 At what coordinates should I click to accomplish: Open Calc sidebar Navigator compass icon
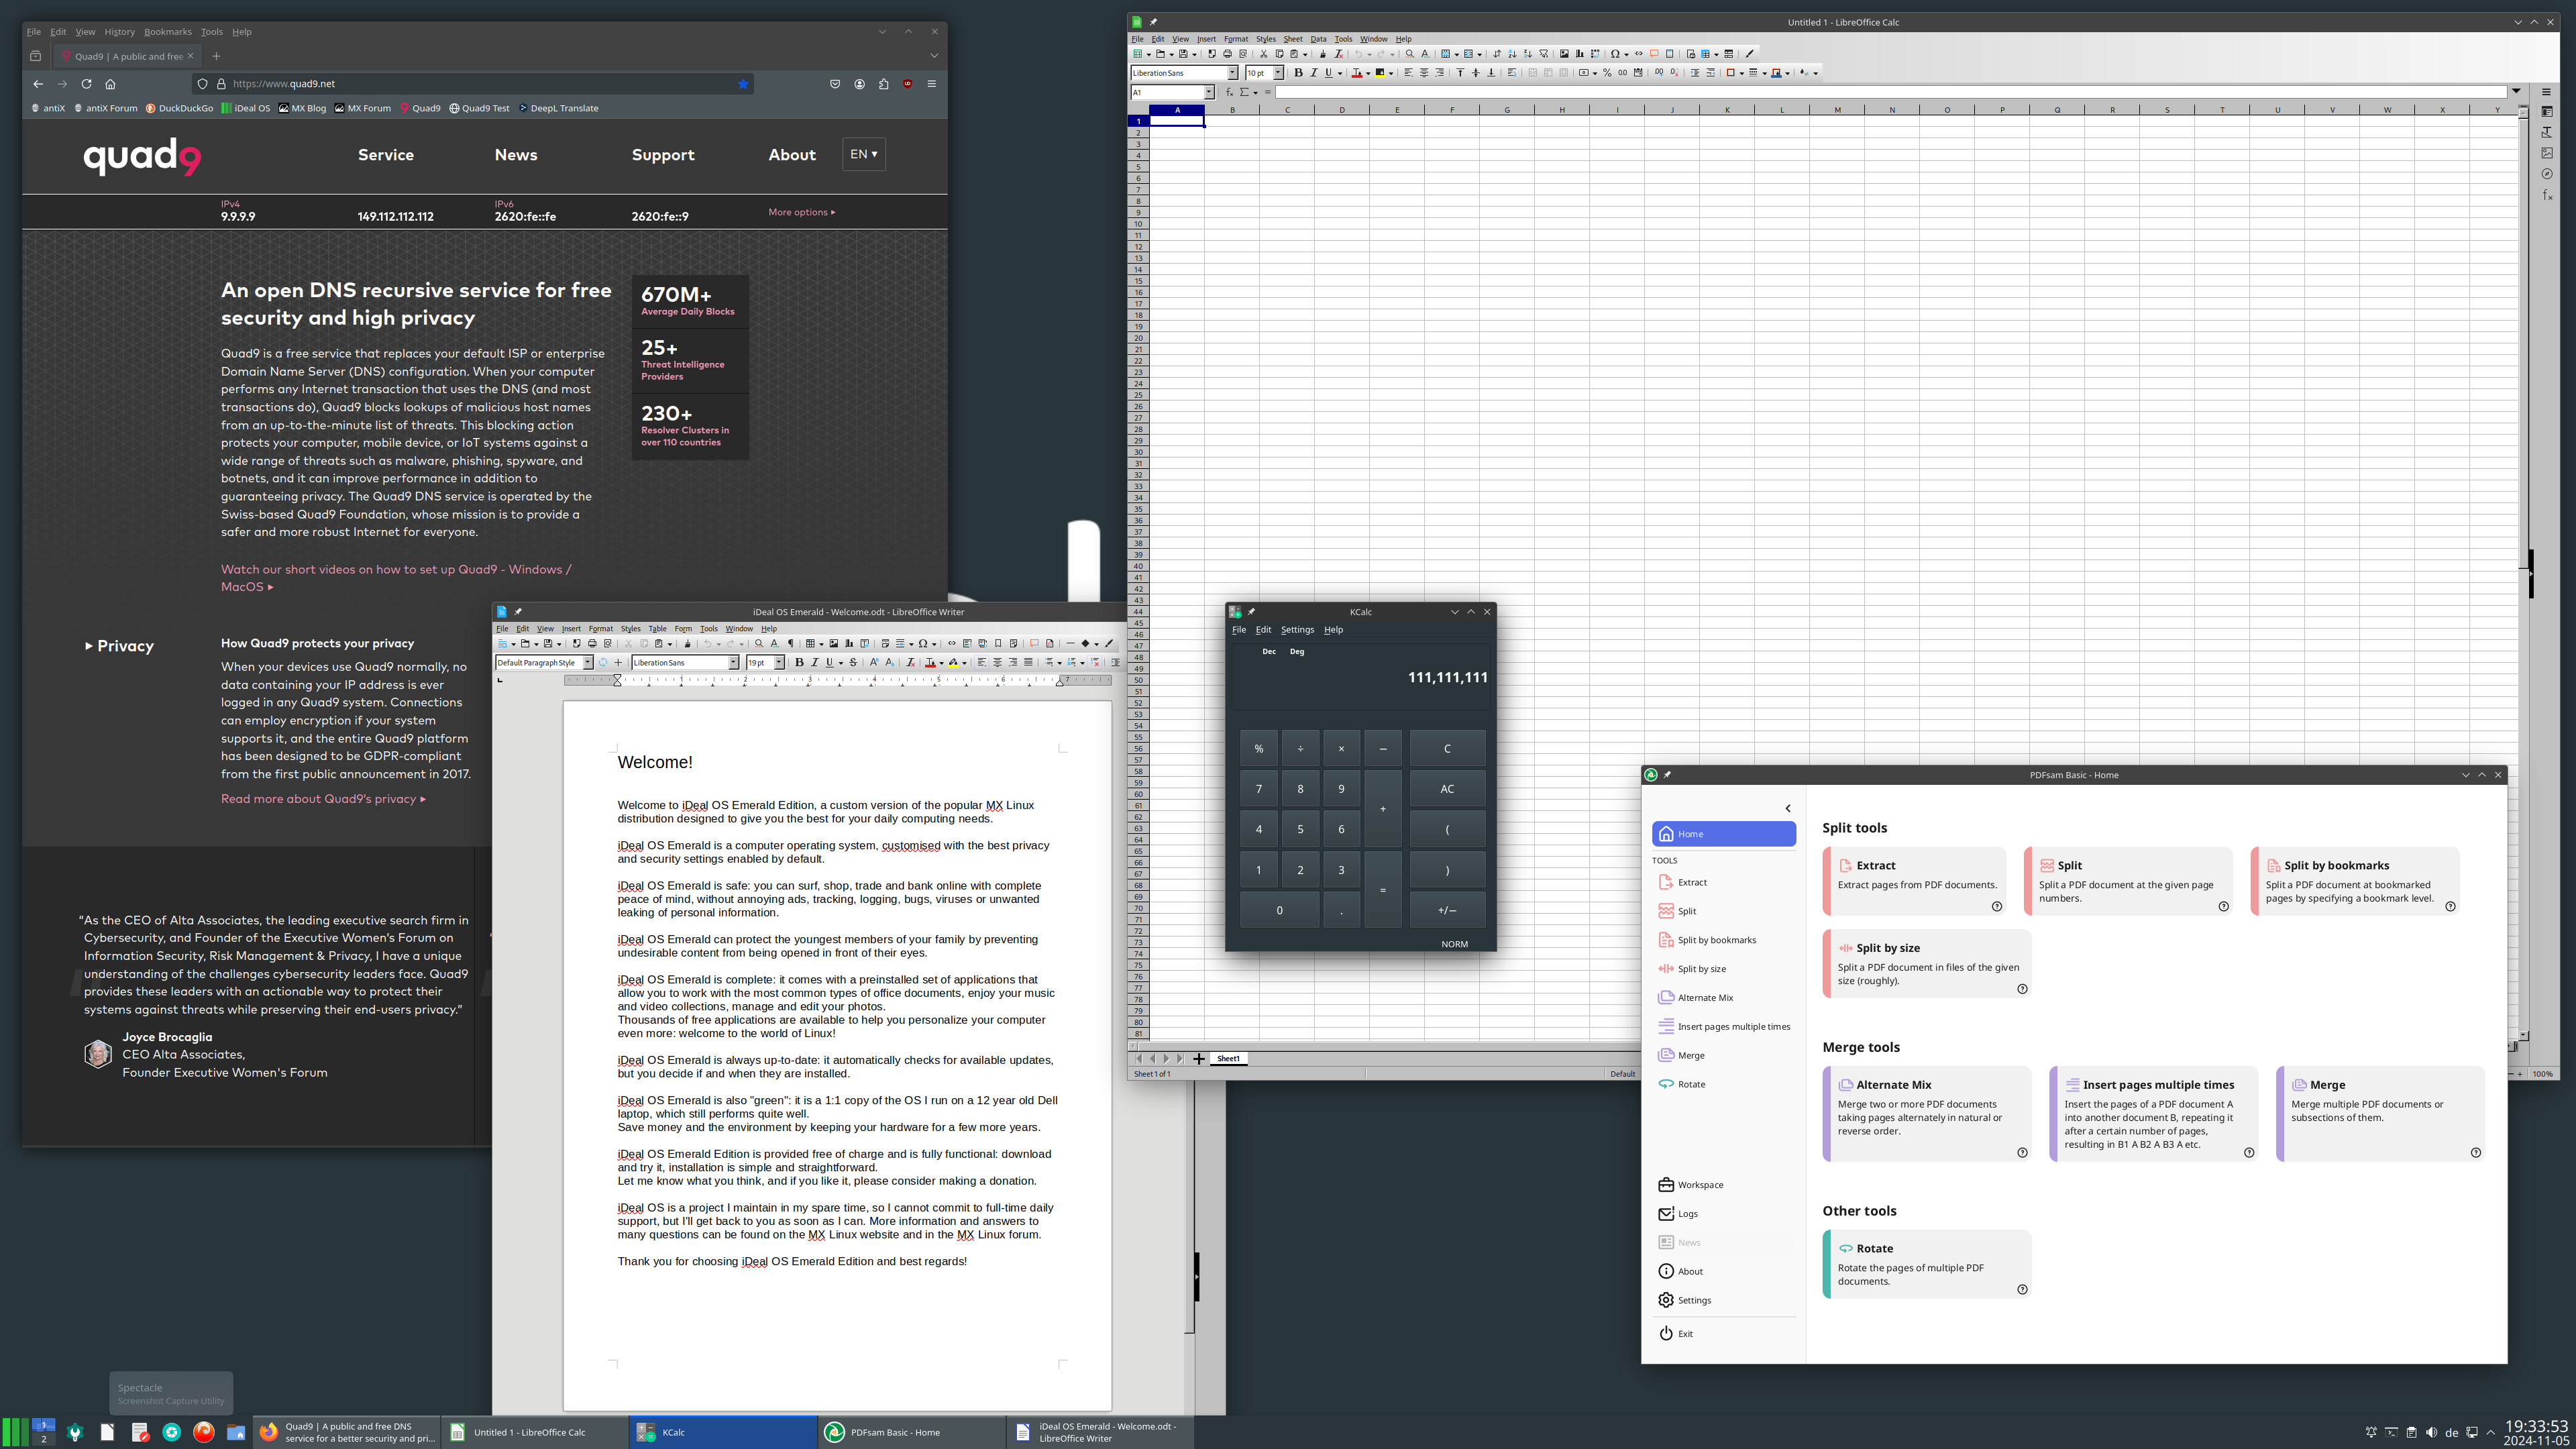(2547, 174)
